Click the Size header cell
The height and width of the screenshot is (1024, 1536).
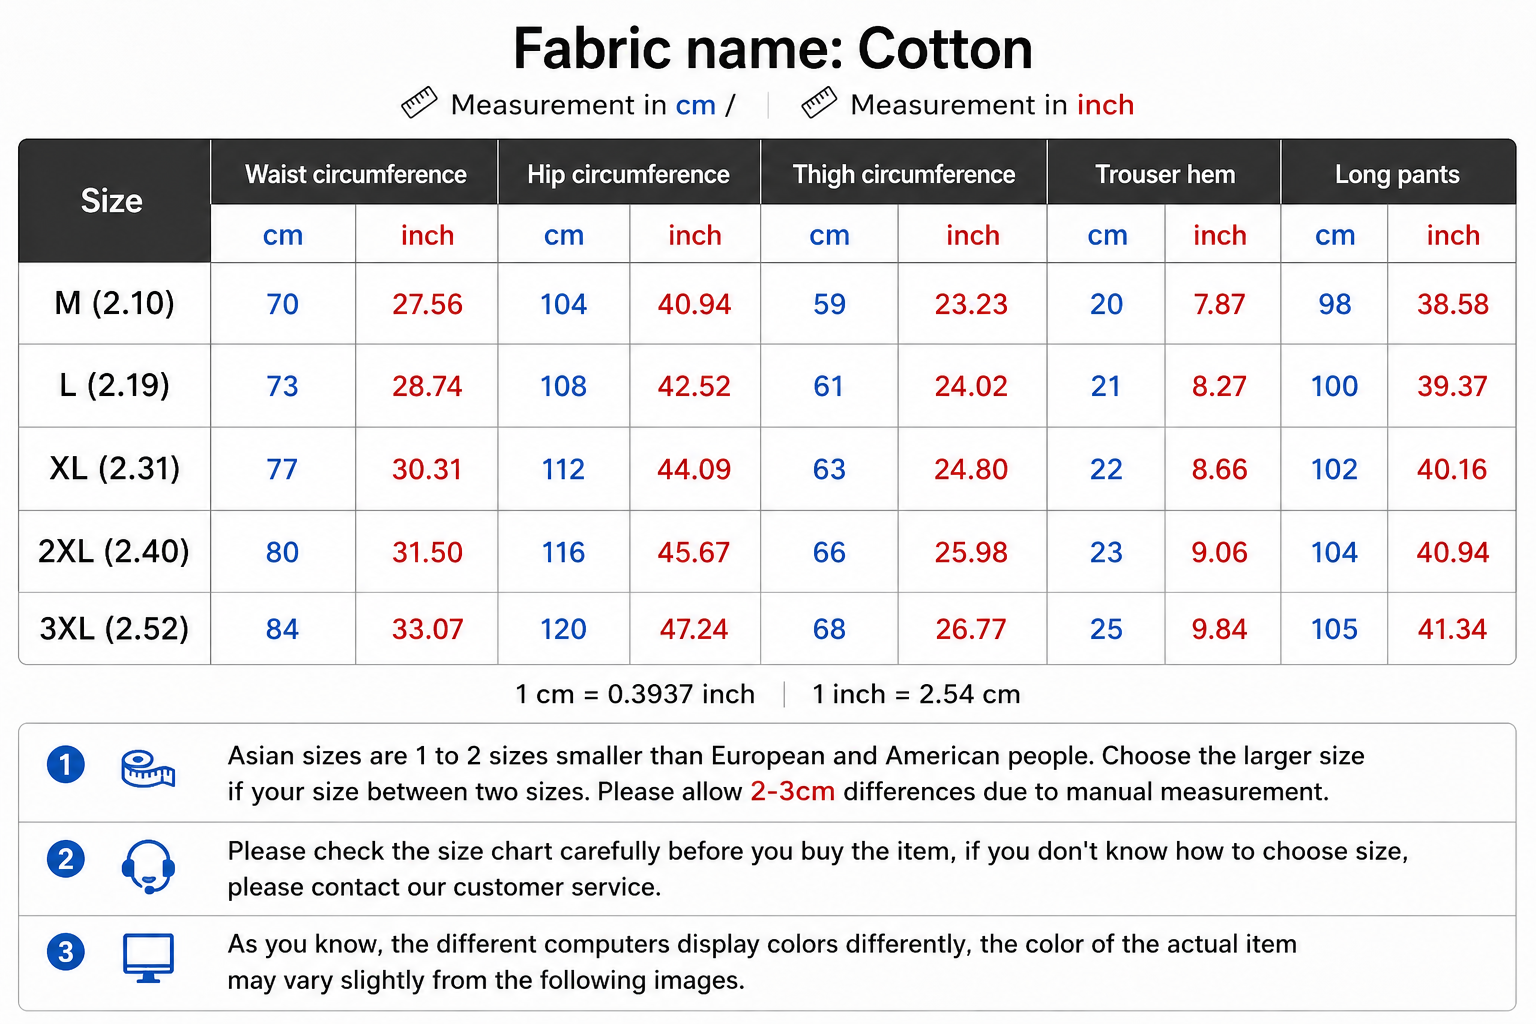(113, 201)
